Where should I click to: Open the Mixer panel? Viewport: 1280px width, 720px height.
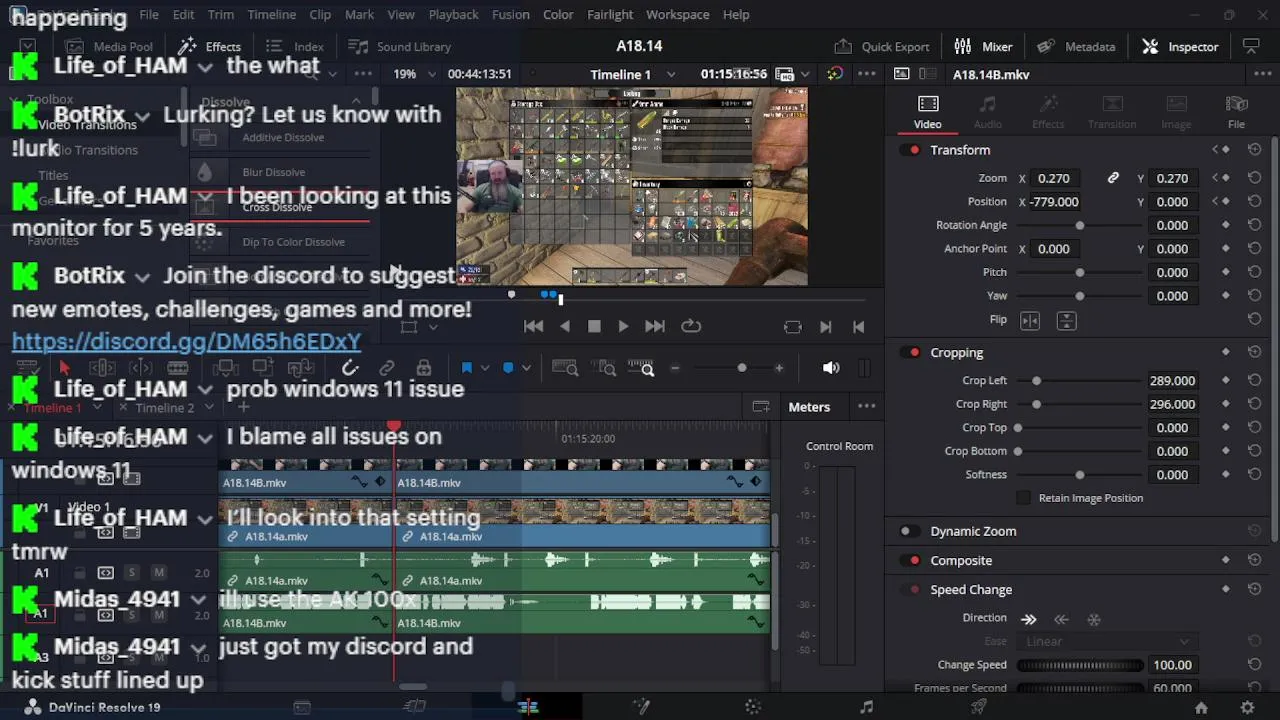pos(983,46)
